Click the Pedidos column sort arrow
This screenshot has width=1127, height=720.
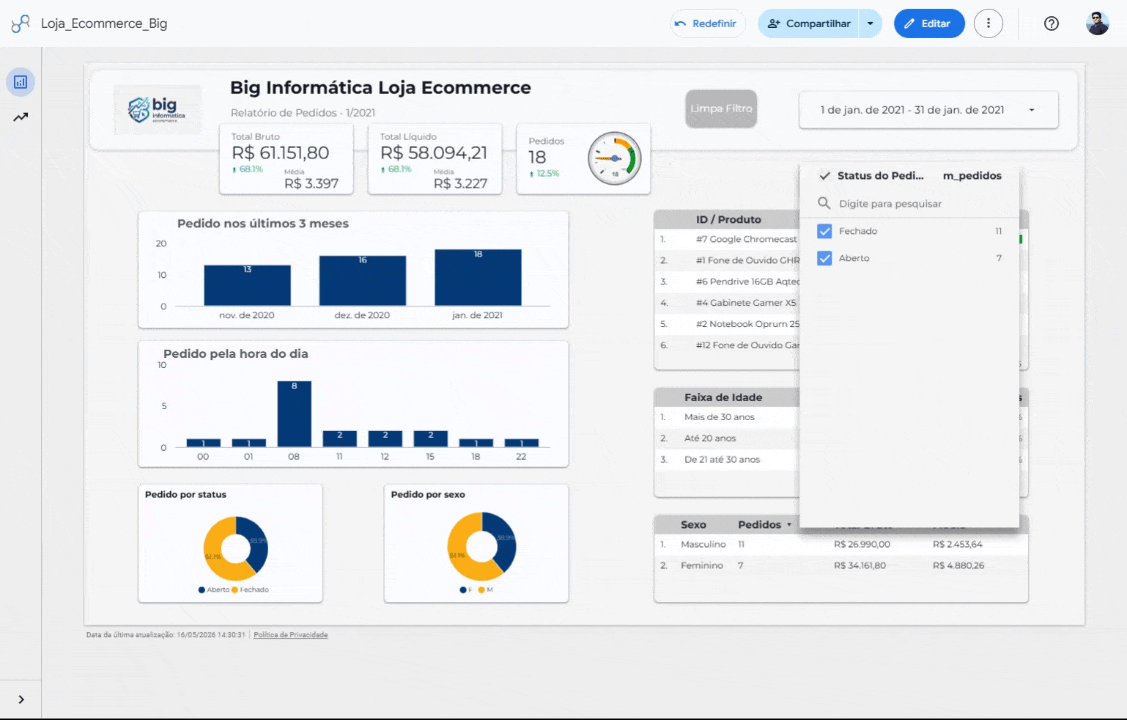click(x=789, y=525)
